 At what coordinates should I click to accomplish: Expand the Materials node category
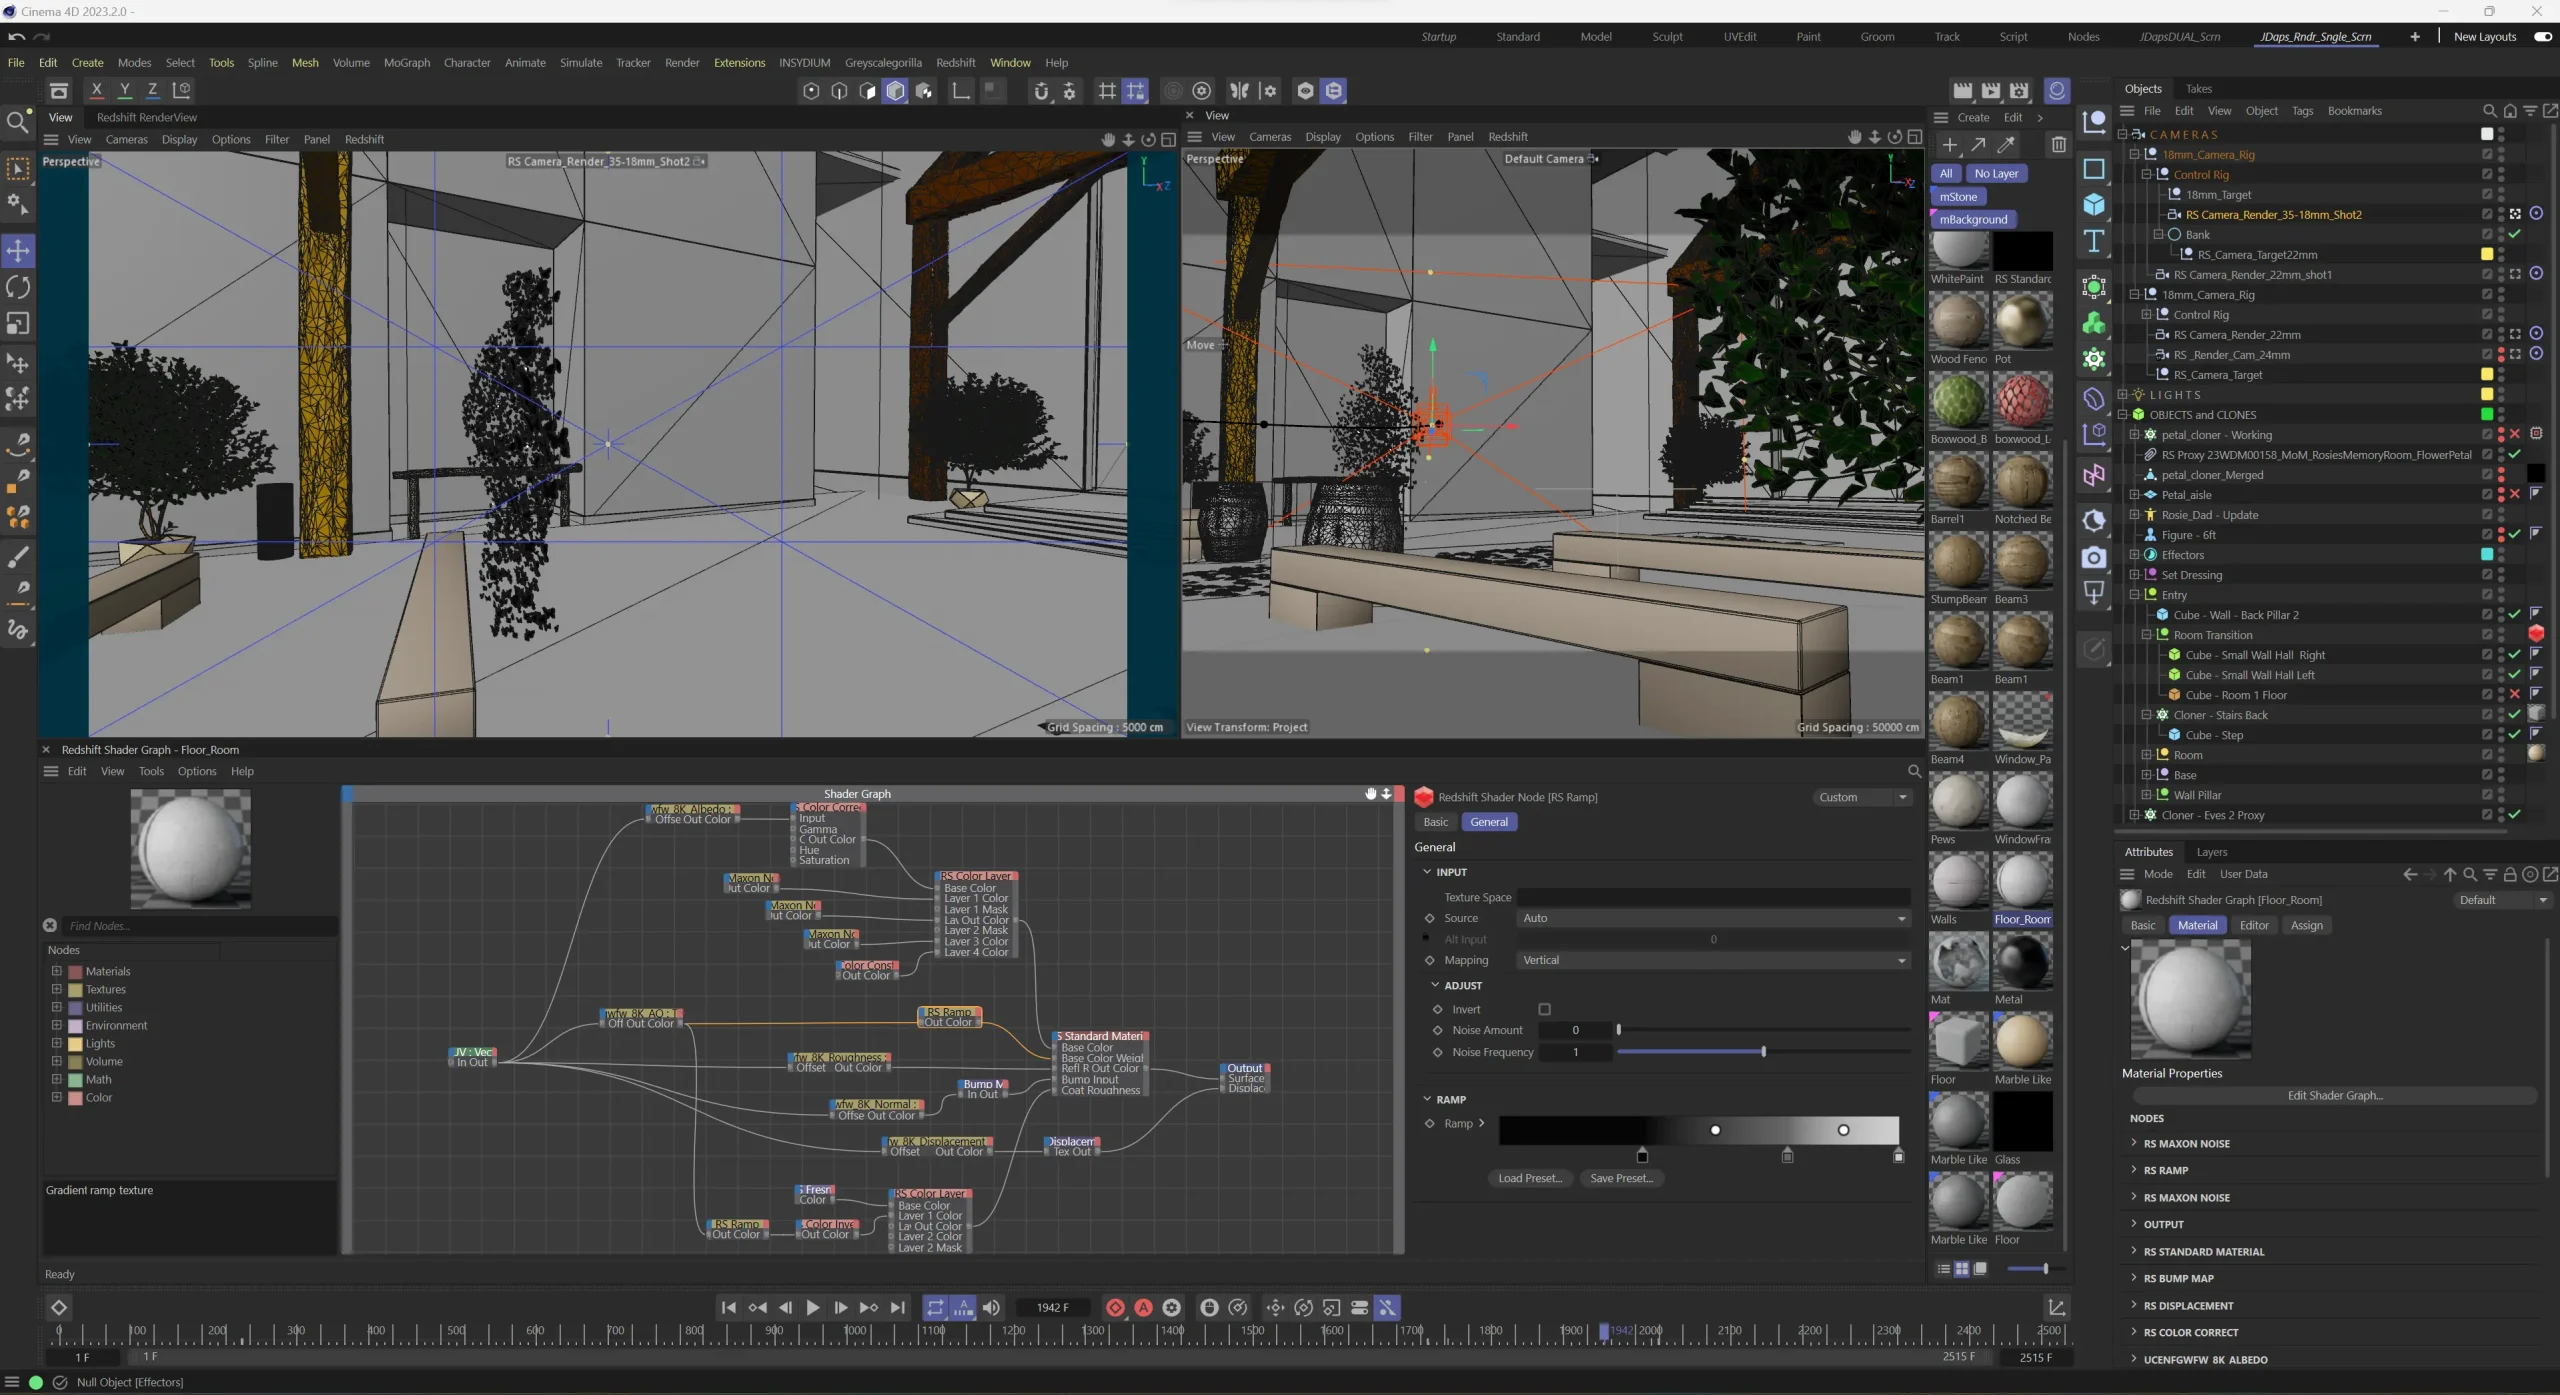(57, 971)
